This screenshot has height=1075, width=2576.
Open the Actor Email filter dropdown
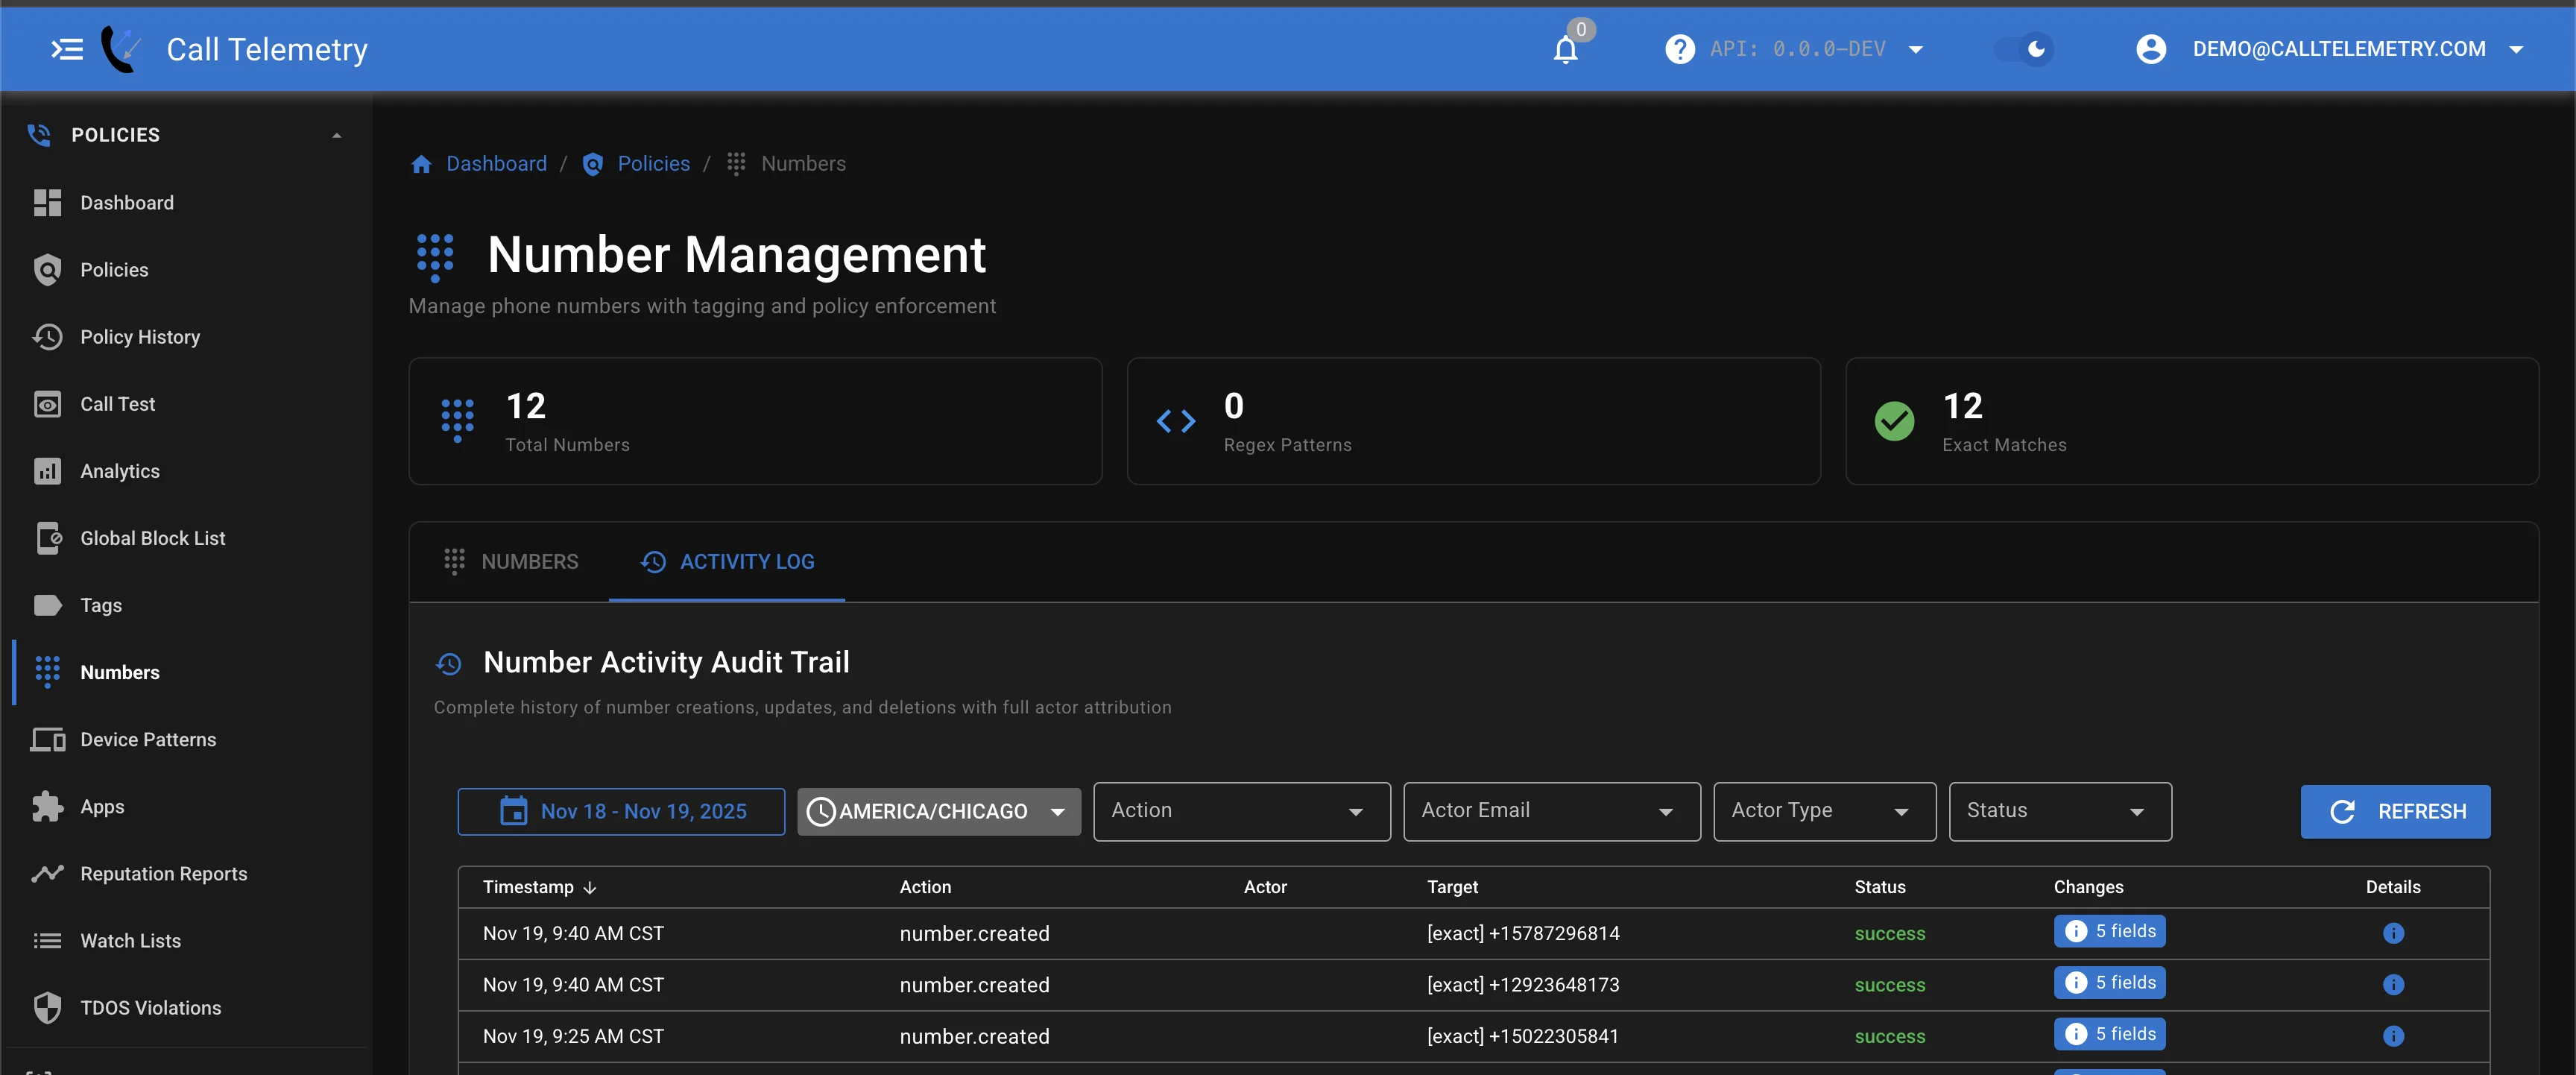point(1551,811)
